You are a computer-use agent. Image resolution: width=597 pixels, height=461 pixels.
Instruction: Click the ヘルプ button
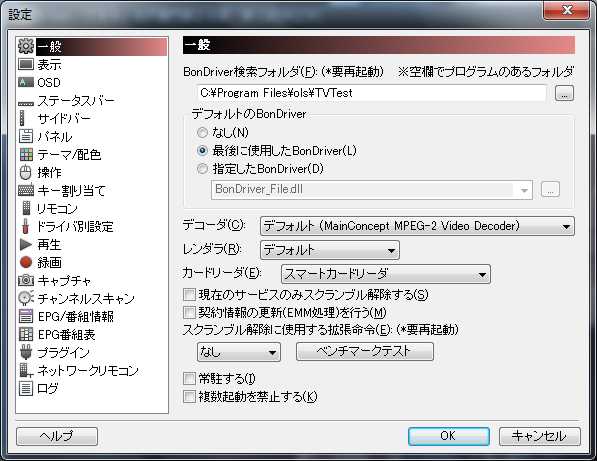tap(57, 436)
